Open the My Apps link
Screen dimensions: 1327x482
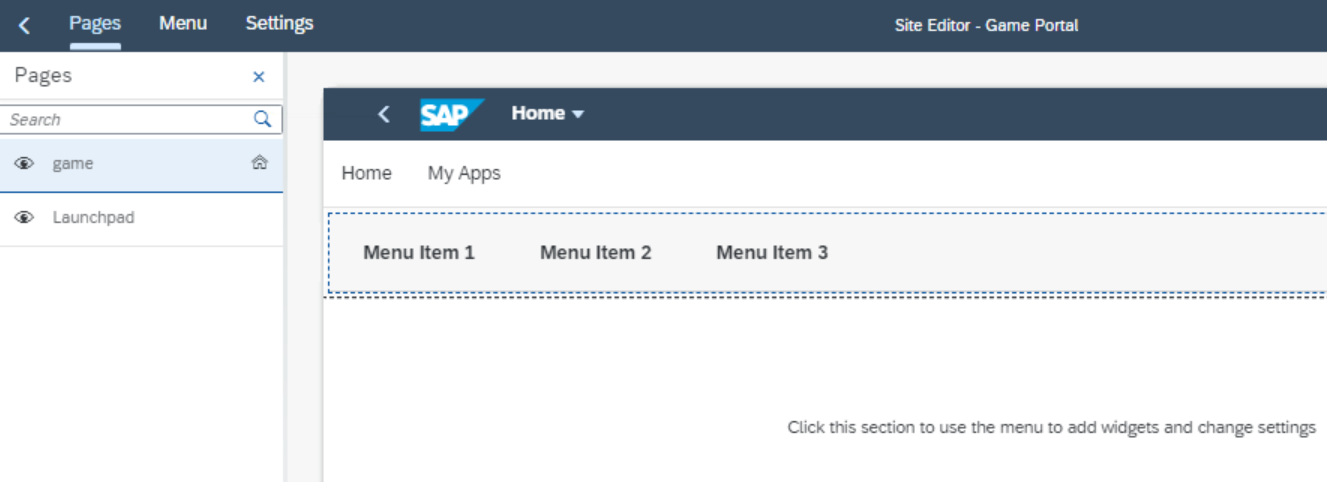click(464, 173)
